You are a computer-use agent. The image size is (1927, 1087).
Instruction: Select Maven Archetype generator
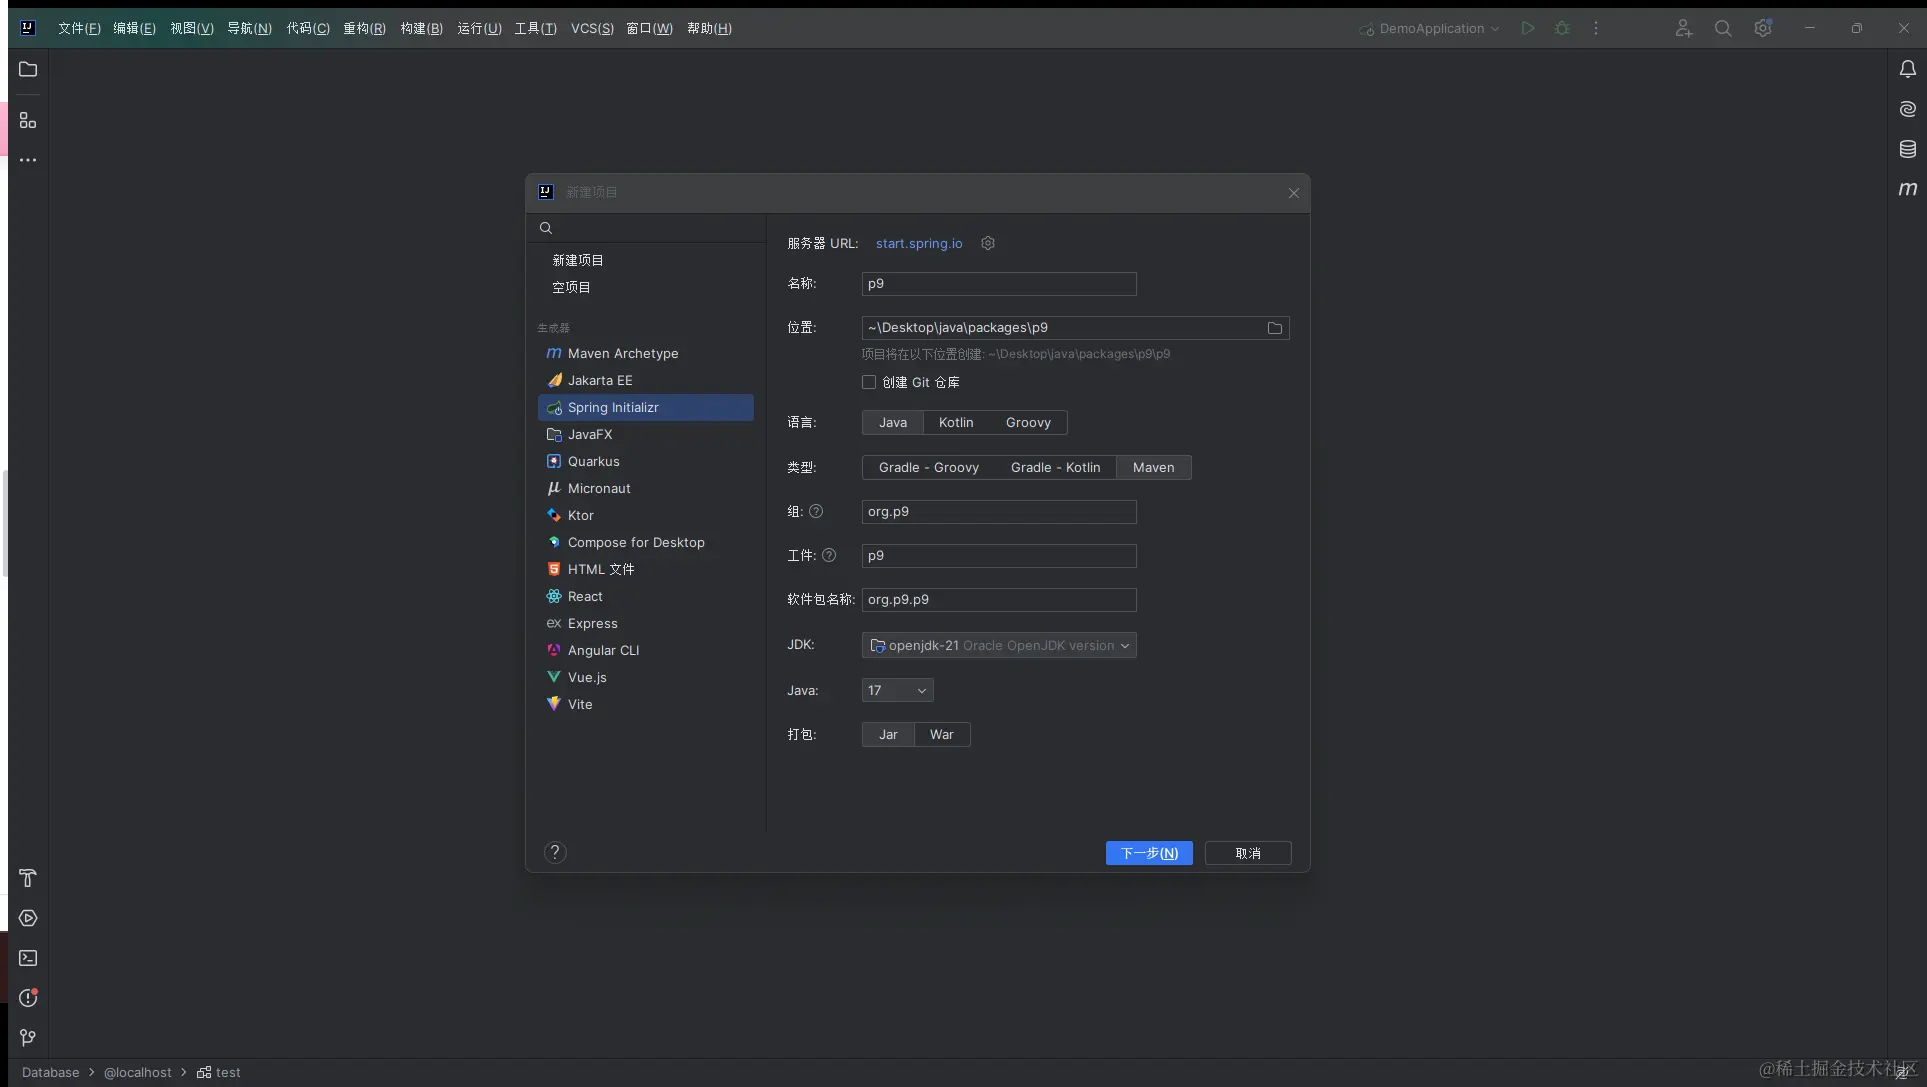(646, 353)
